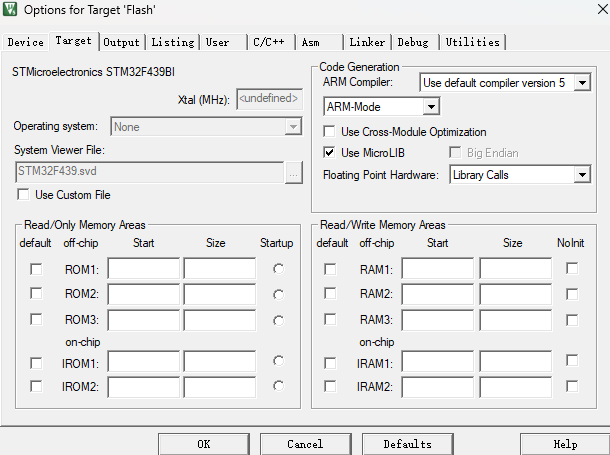610x455 pixels.
Task: Select the ROM1 Startup radio button
Action: tap(279, 269)
